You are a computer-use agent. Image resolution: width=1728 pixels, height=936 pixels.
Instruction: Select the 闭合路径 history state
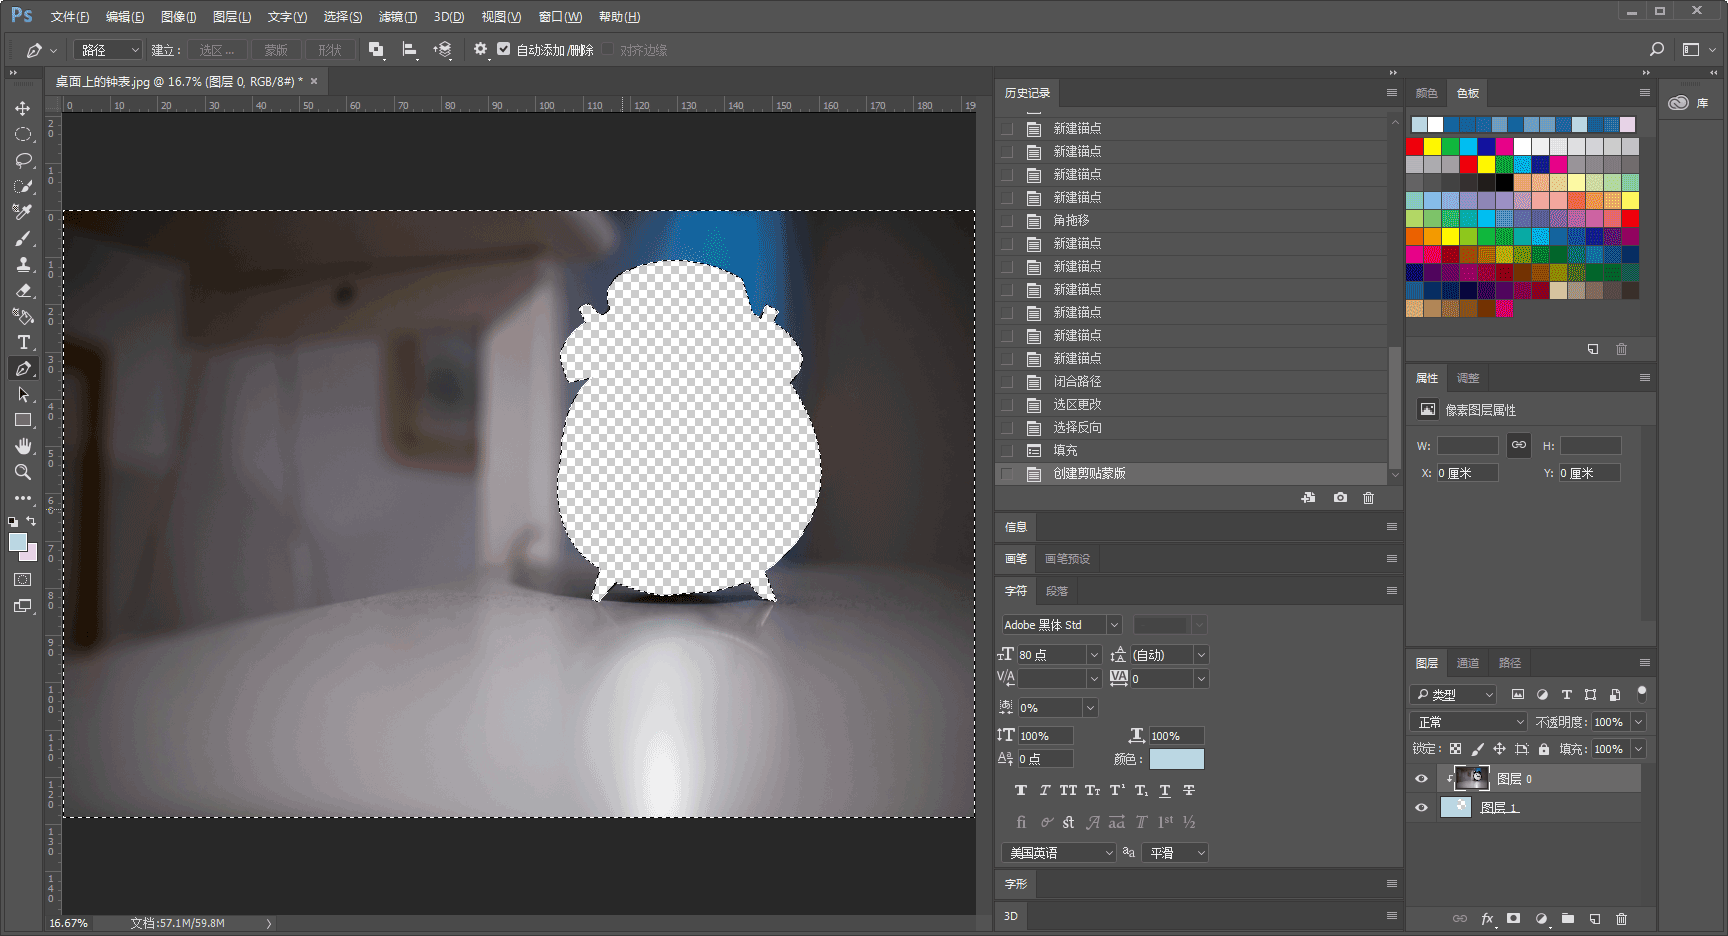point(1077,381)
